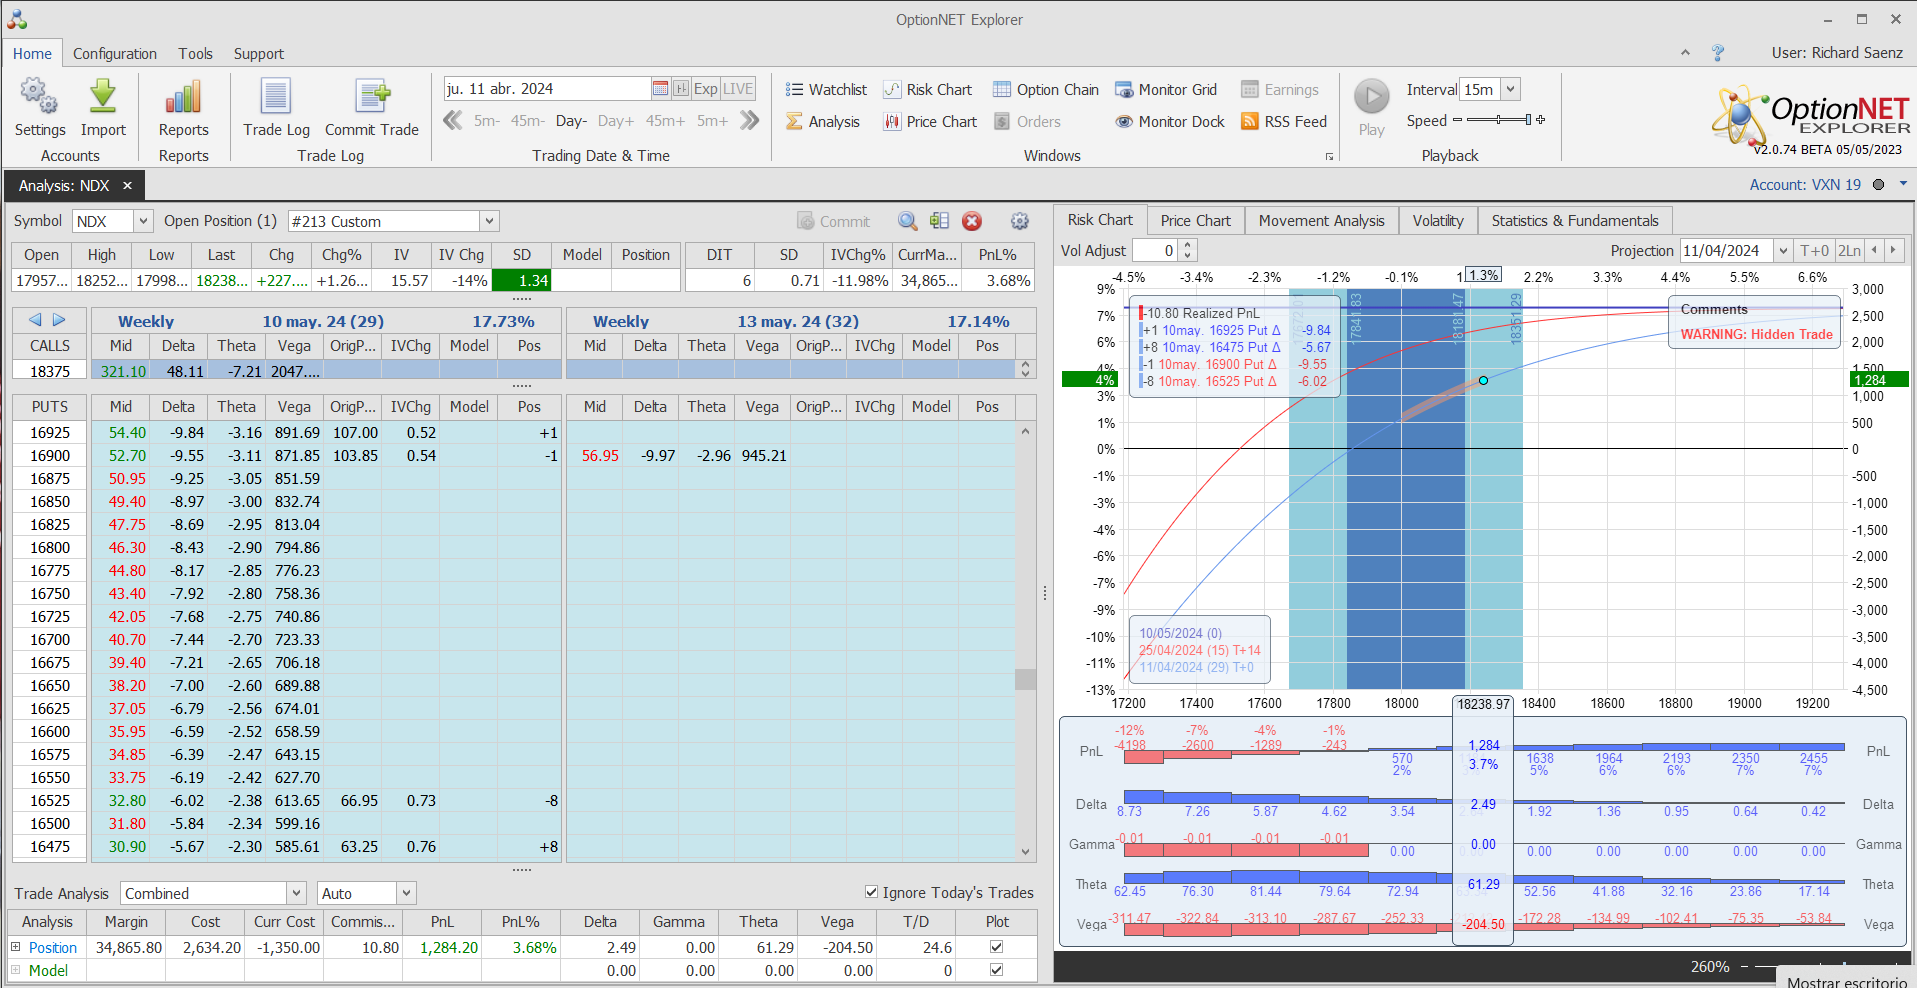Viewport: 1917px width, 988px height.
Task: Switch to the Movement Analysis tab
Action: click(1321, 221)
